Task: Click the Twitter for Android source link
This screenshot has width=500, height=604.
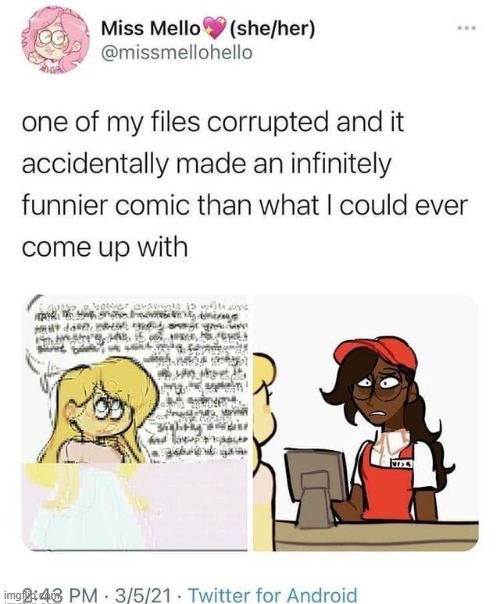Action: 272,595
